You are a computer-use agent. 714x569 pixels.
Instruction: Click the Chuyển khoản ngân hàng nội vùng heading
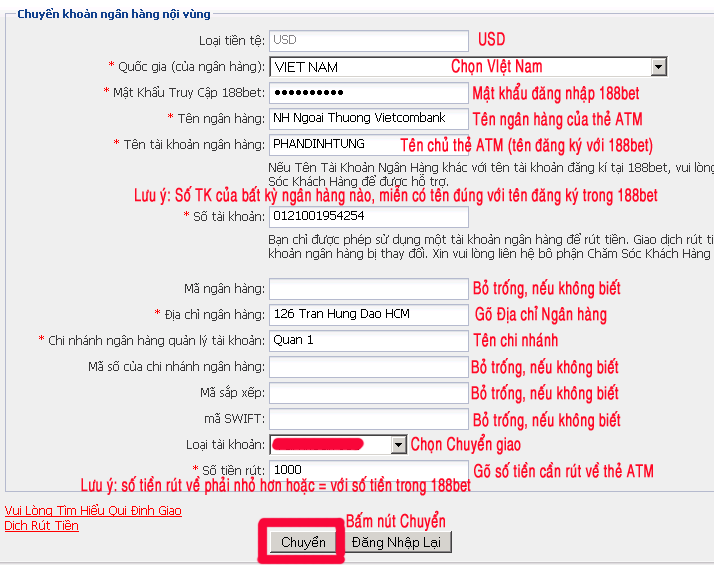114,14
